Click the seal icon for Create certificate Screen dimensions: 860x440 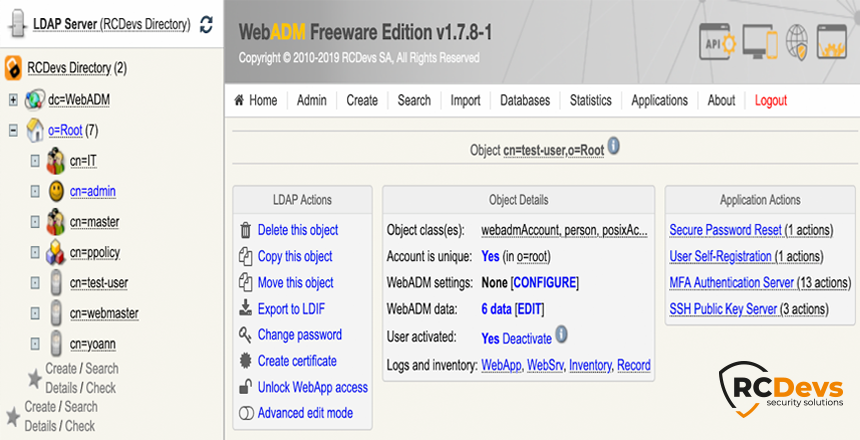246,360
